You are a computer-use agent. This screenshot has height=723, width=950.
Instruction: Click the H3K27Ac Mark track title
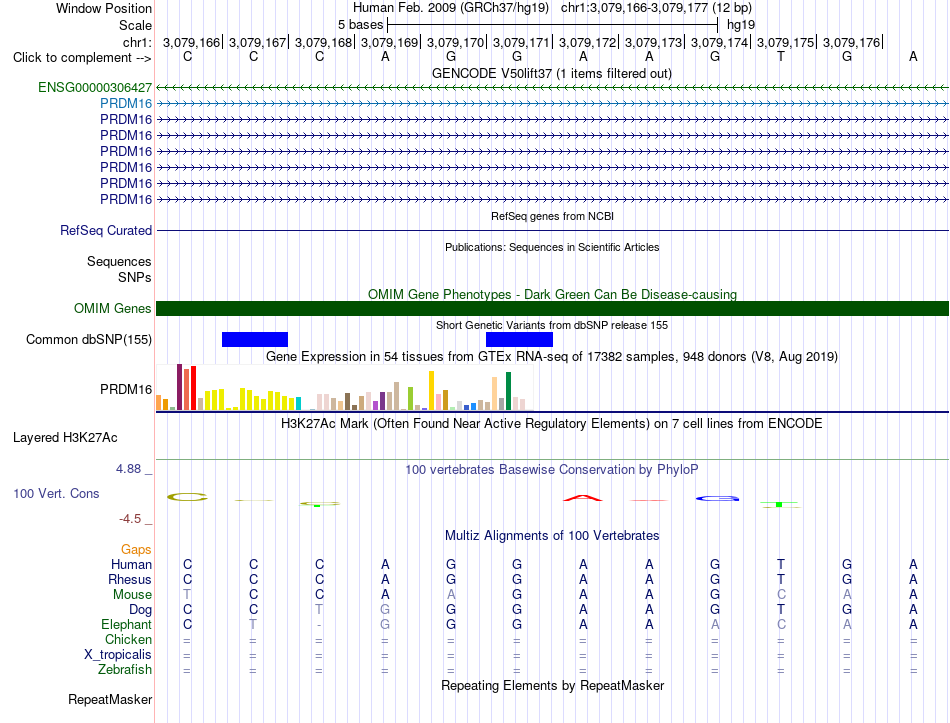[552, 424]
